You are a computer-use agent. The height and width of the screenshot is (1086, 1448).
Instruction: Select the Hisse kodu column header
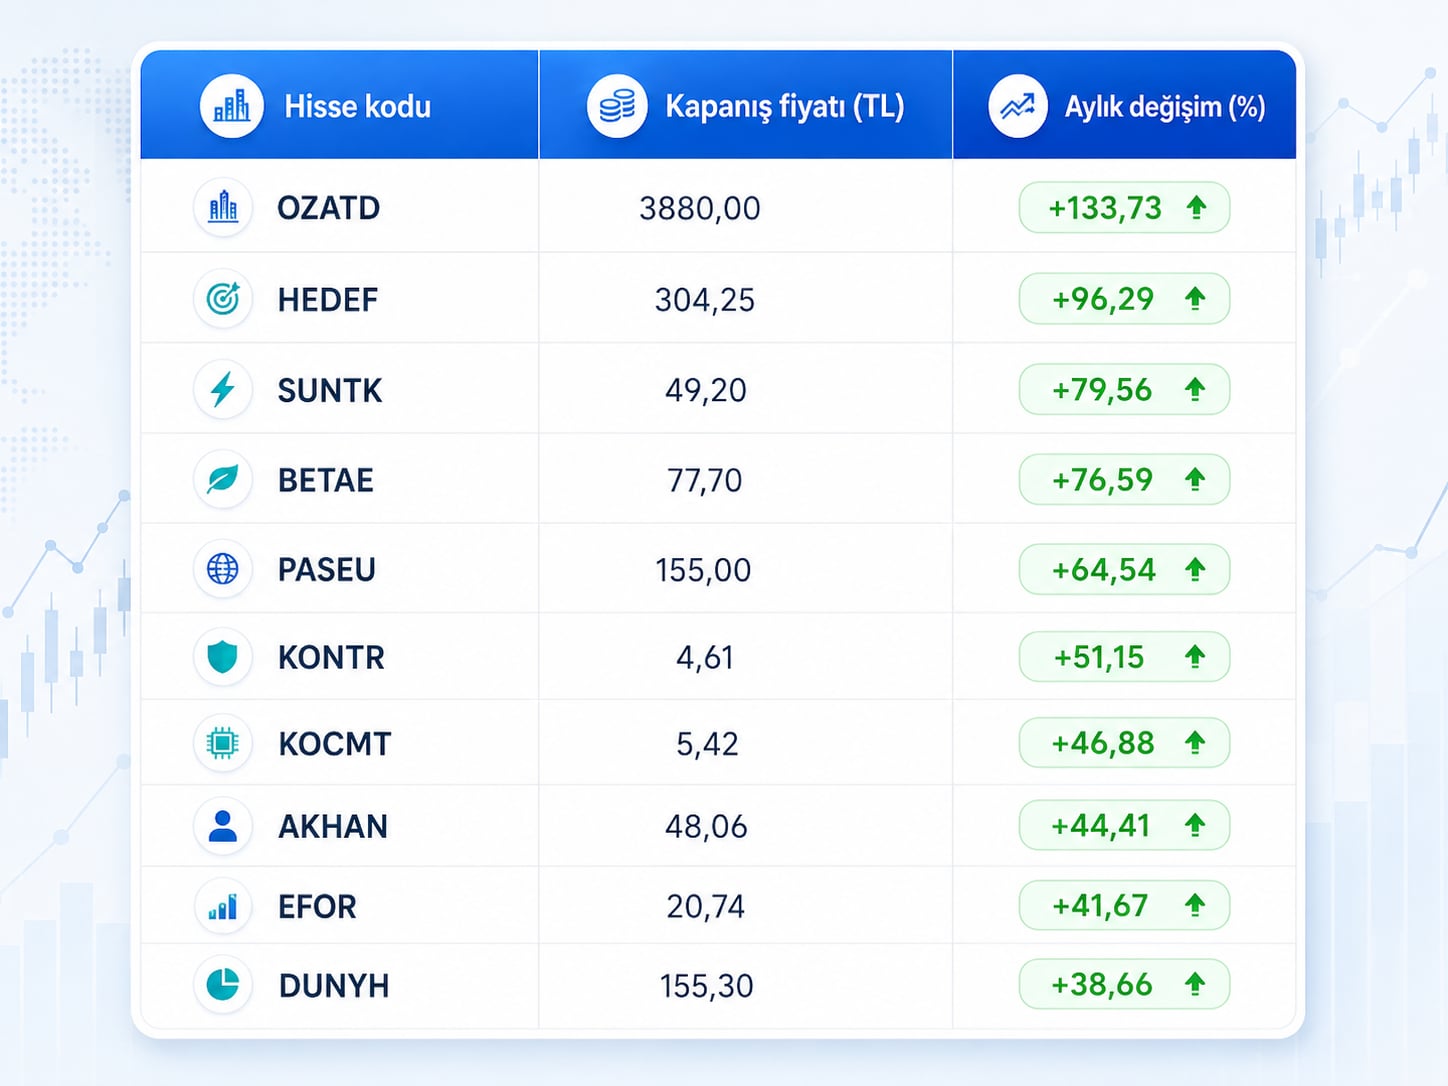(x=339, y=105)
